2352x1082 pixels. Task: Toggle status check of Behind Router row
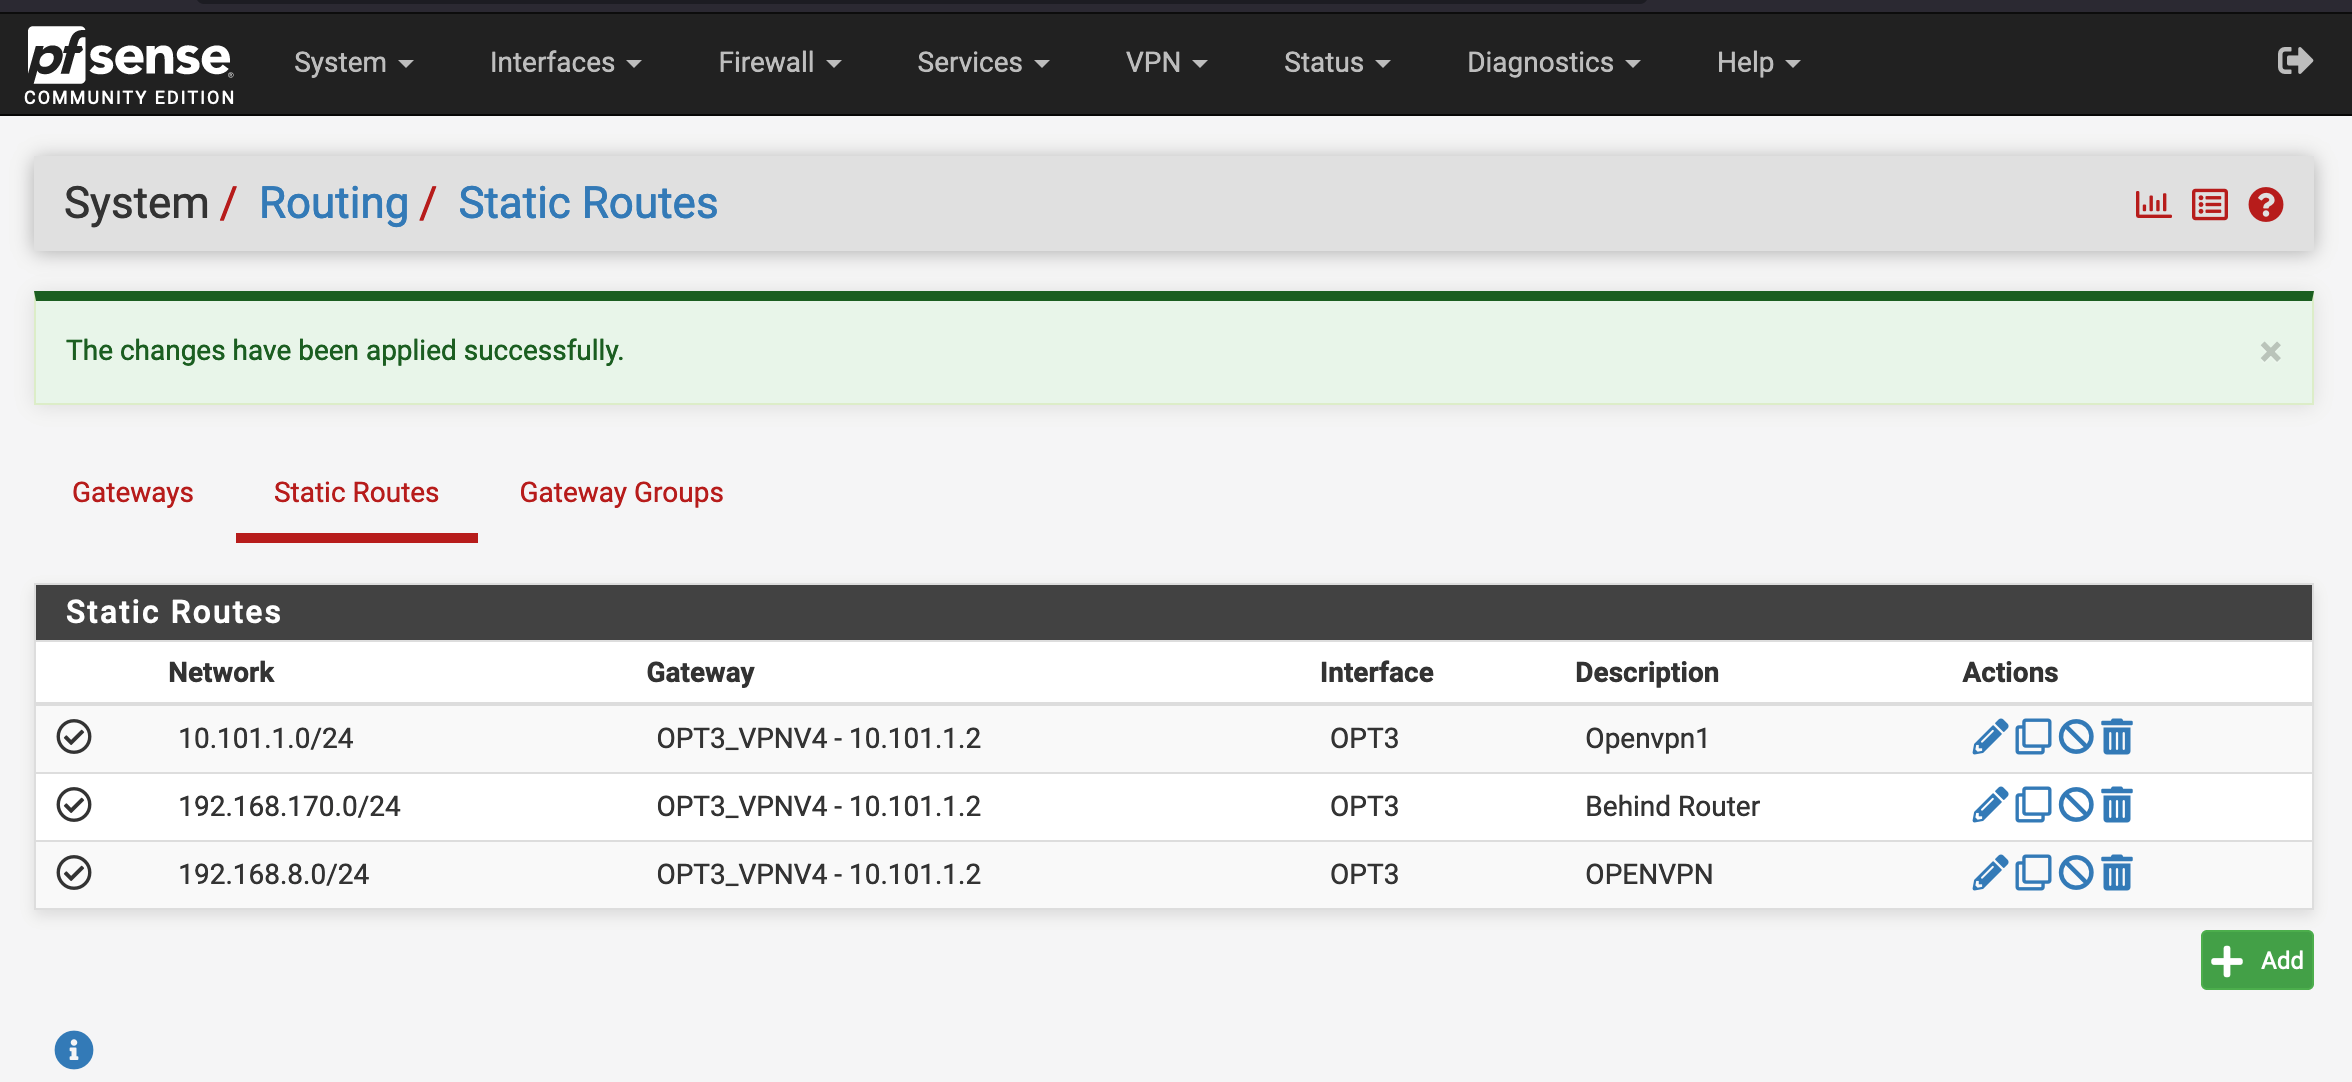point(74,805)
